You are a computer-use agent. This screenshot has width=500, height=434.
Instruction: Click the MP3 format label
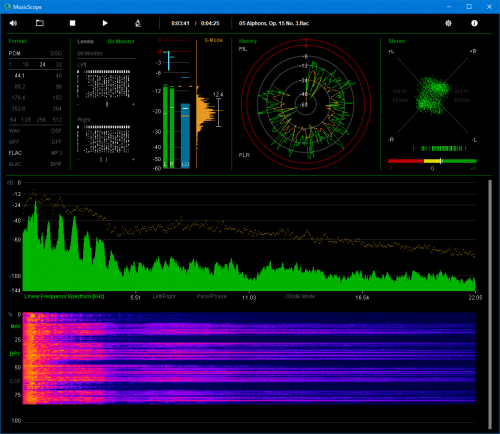click(57, 153)
